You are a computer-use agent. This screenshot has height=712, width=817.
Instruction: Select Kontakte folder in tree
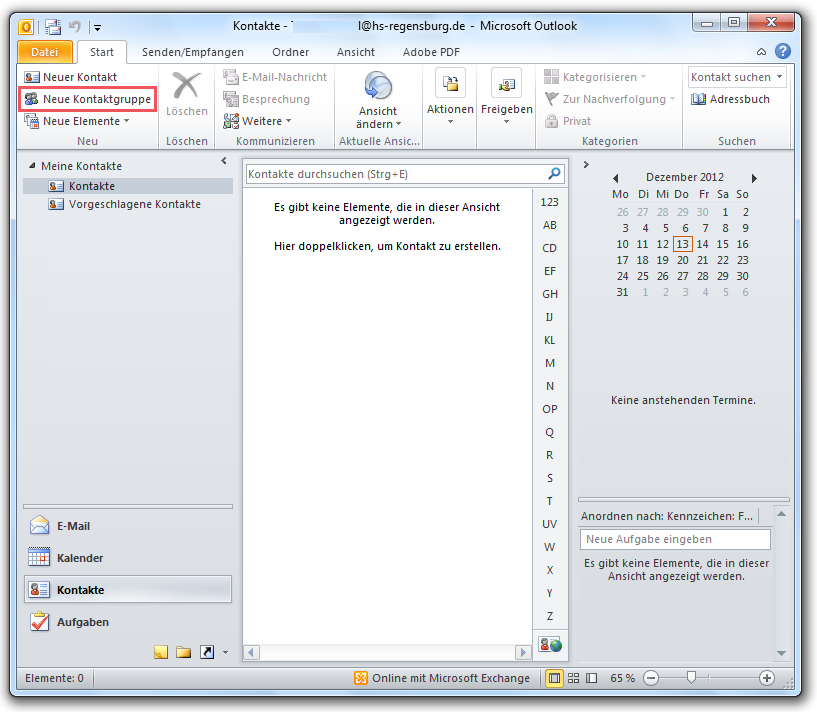coord(128,186)
